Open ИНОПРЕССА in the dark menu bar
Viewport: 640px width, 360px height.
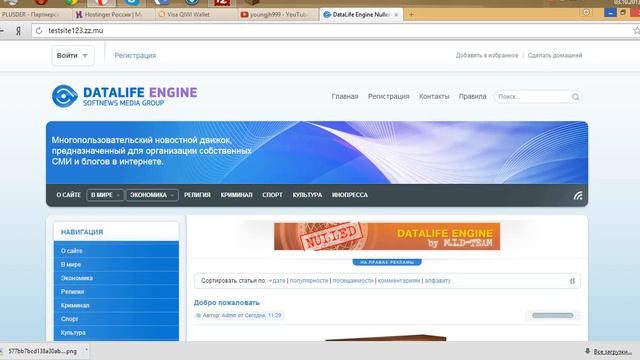pyautogui.click(x=350, y=195)
